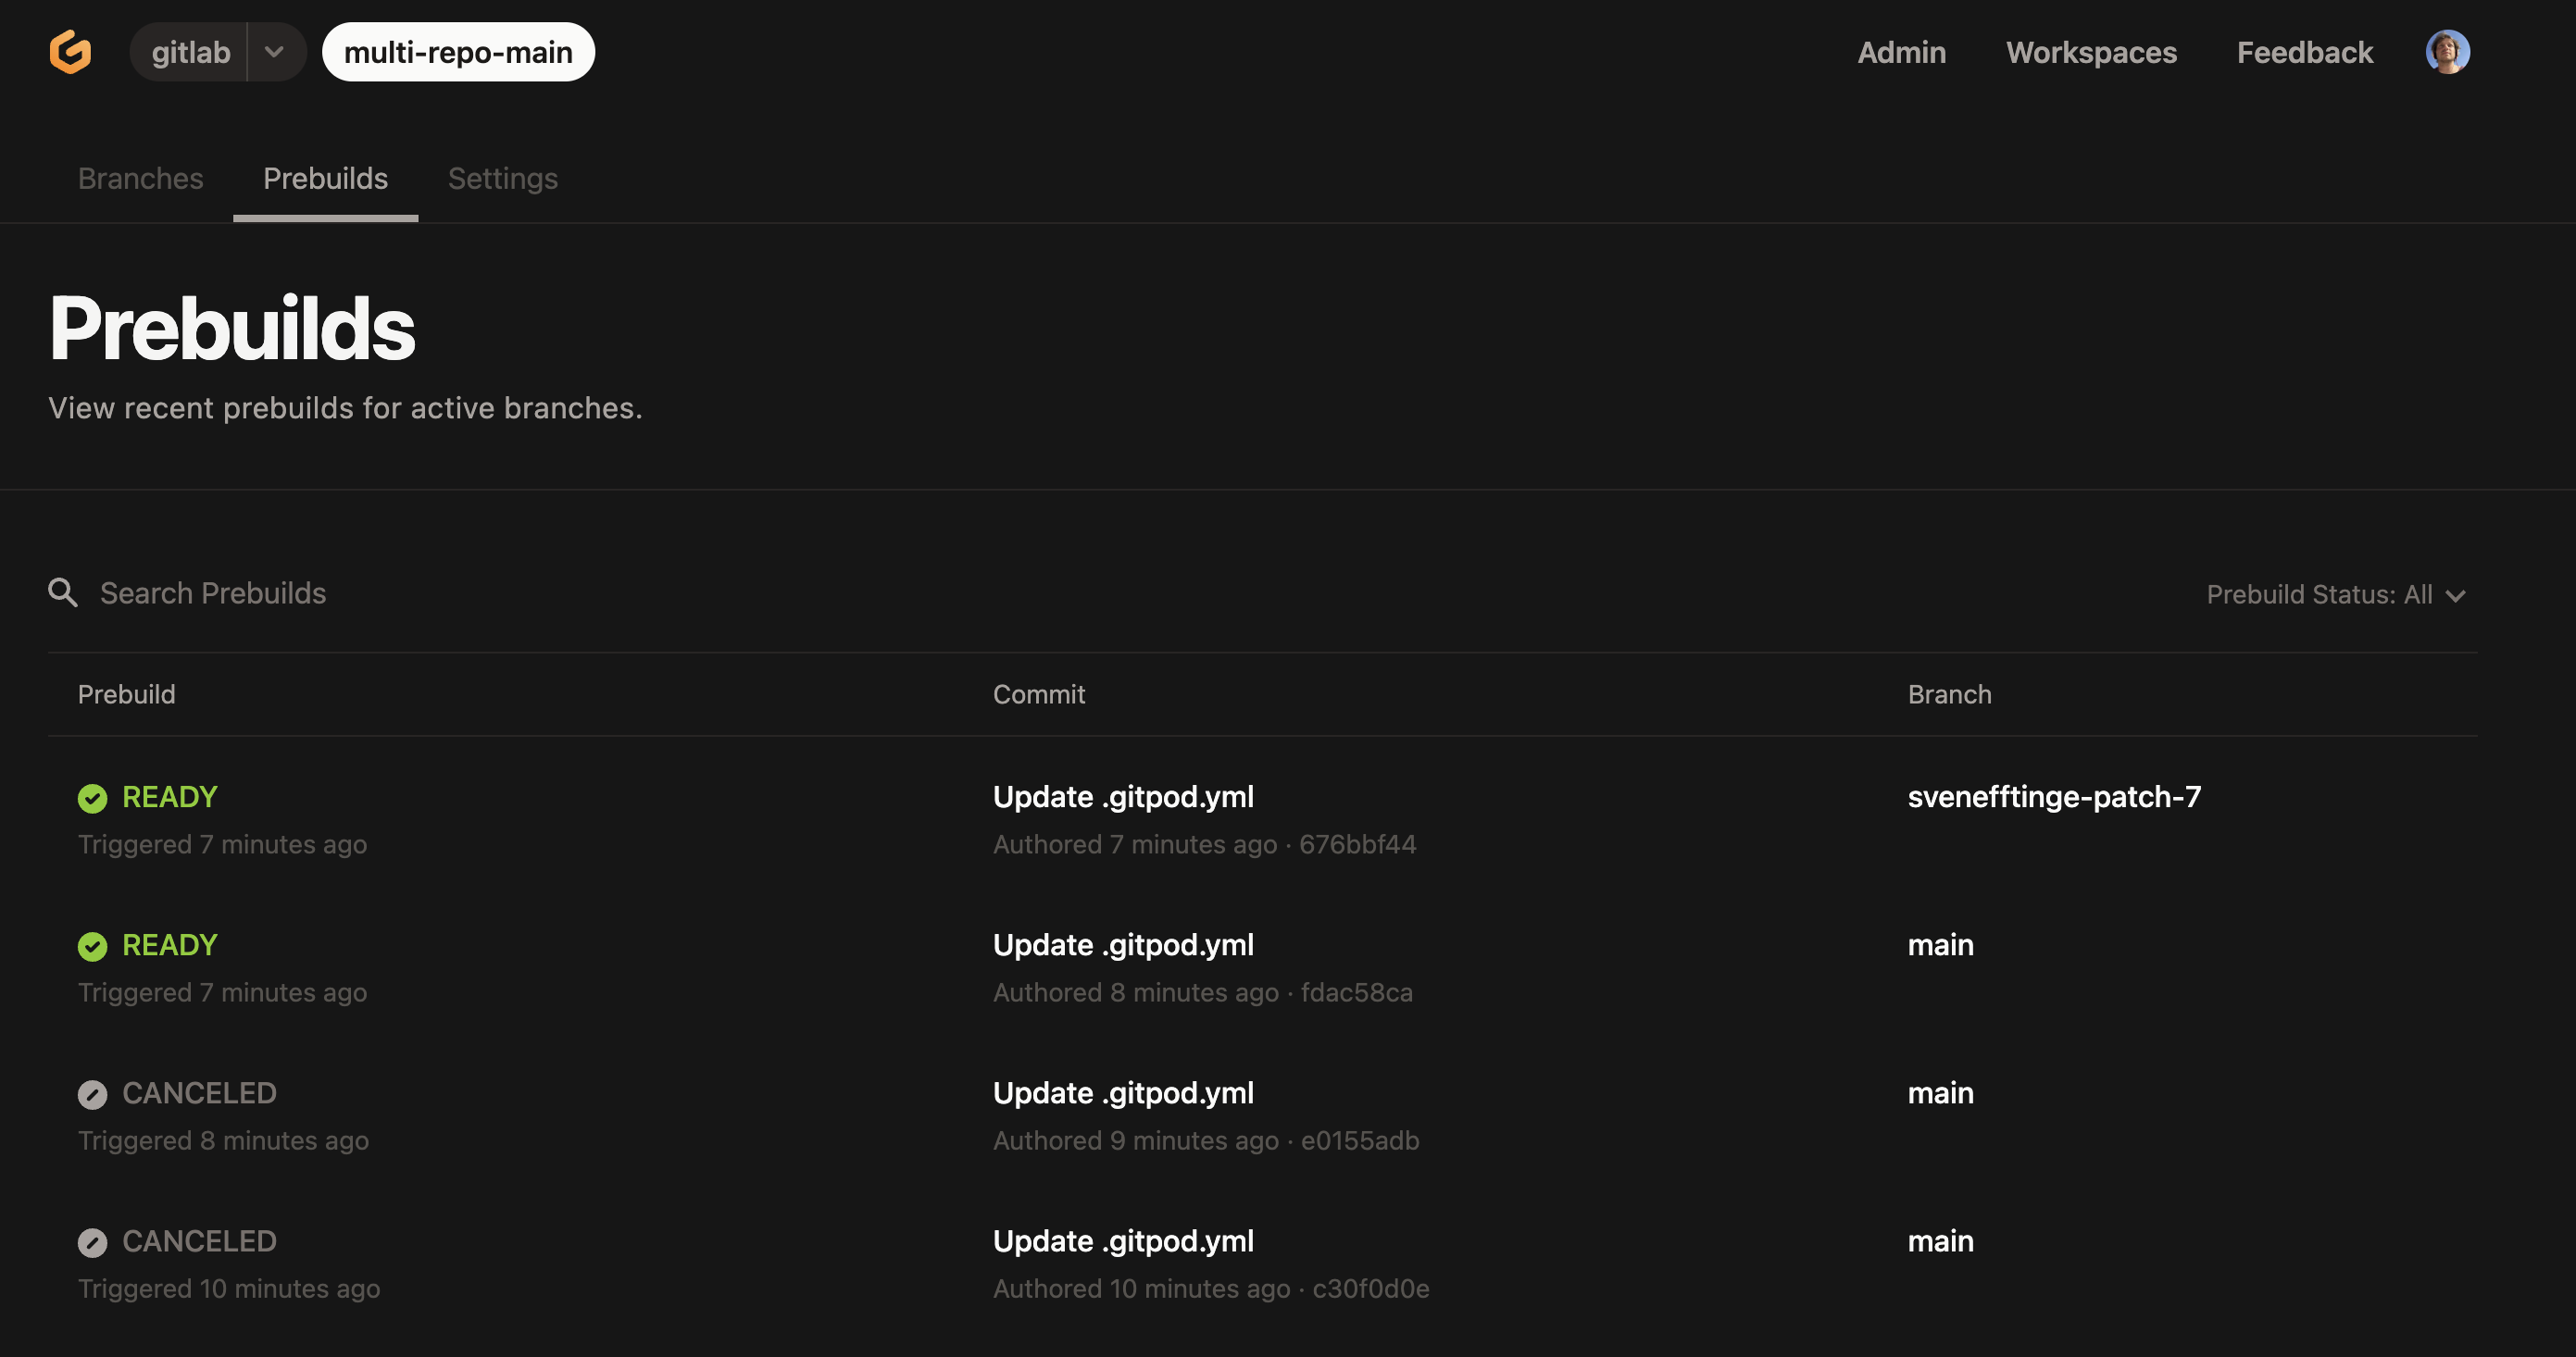Click the Commit column header
This screenshot has width=2576, height=1357.
pos(1039,694)
